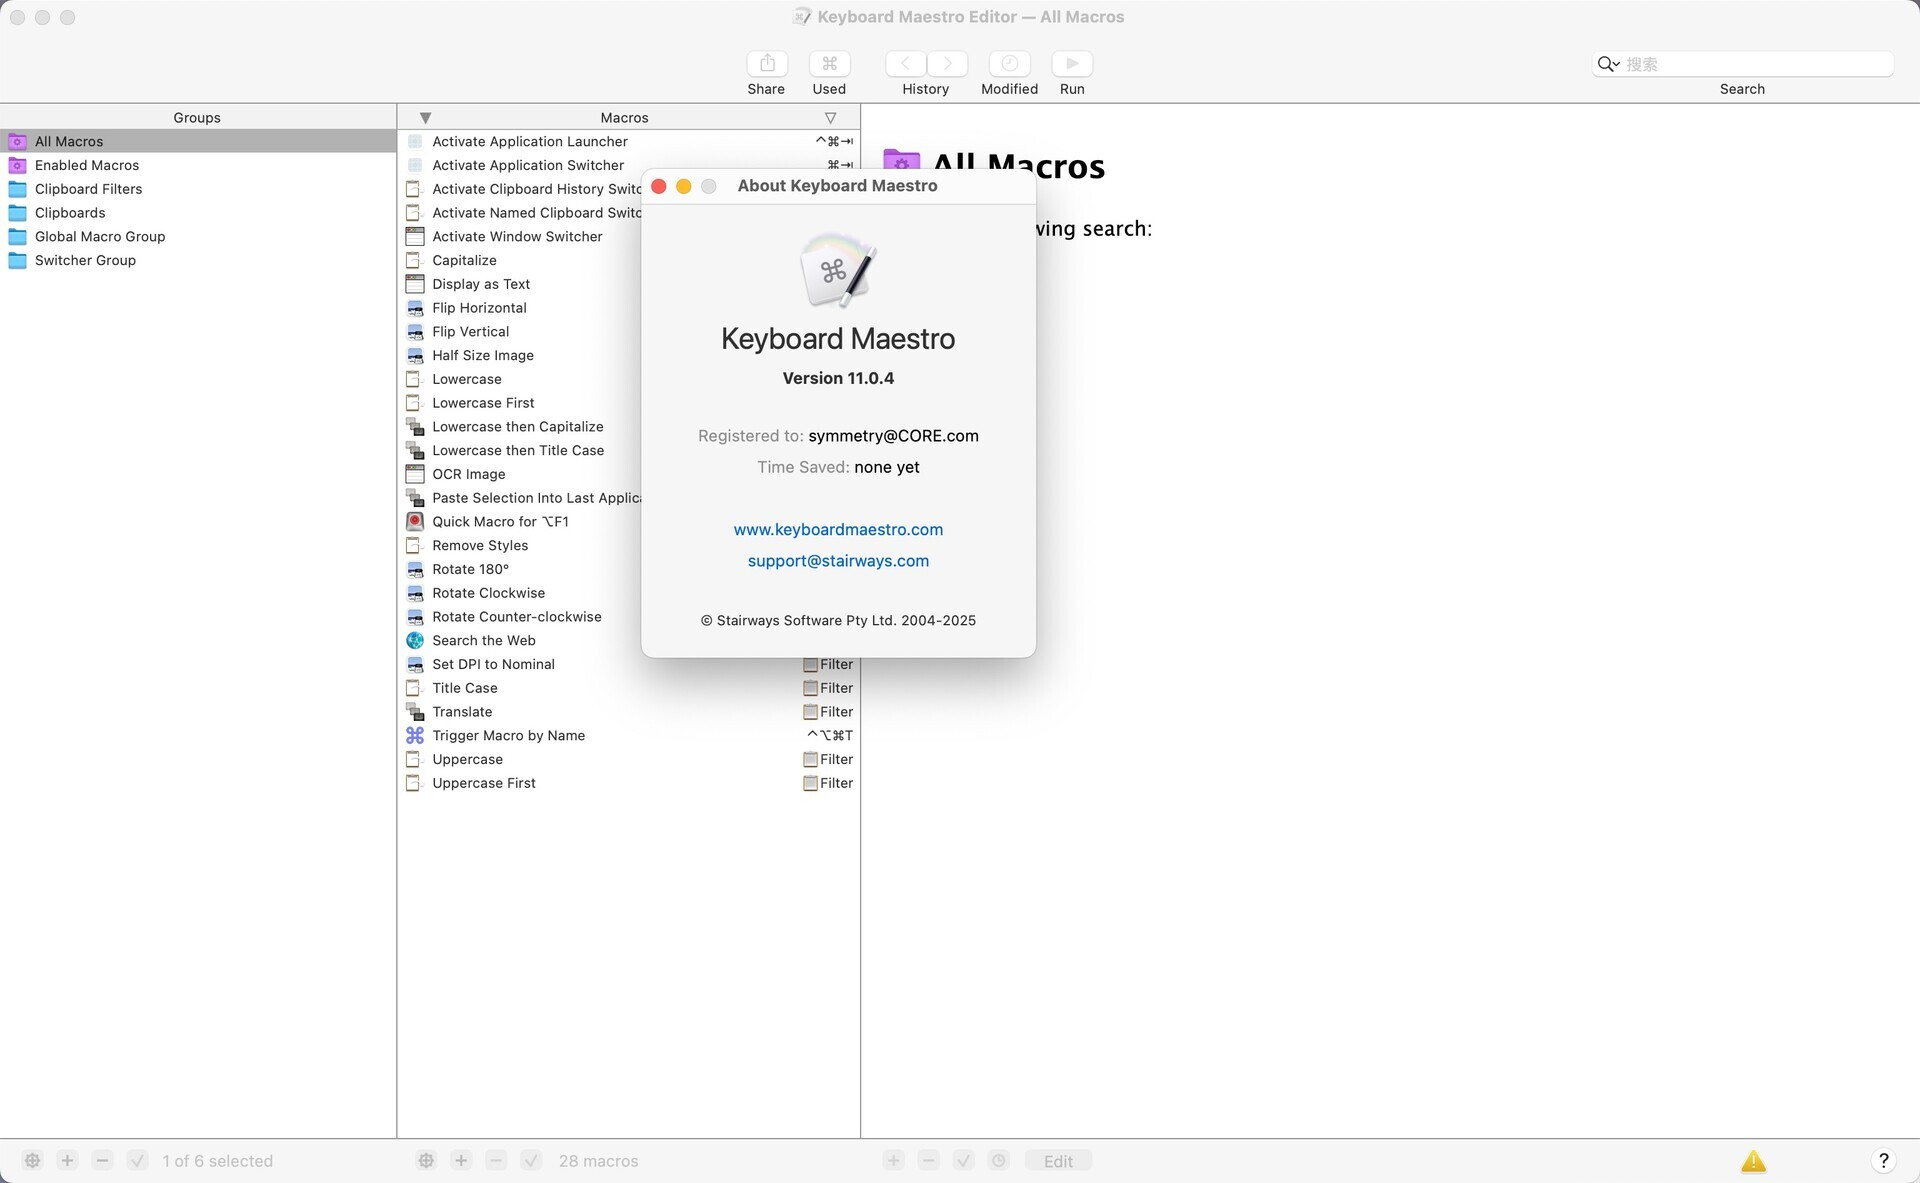Click the Share toolbar icon
1920x1183 pixels.
tap(767, 64)
